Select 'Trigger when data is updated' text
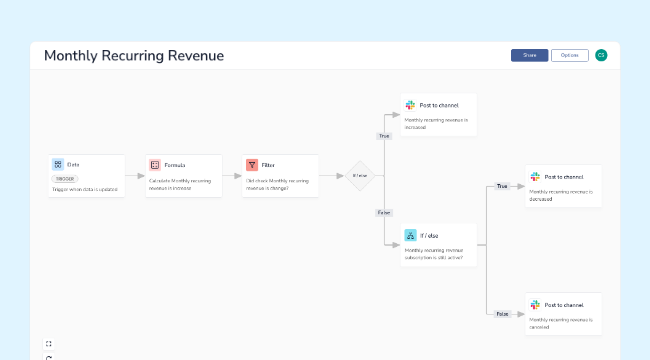 click(85, 190)
